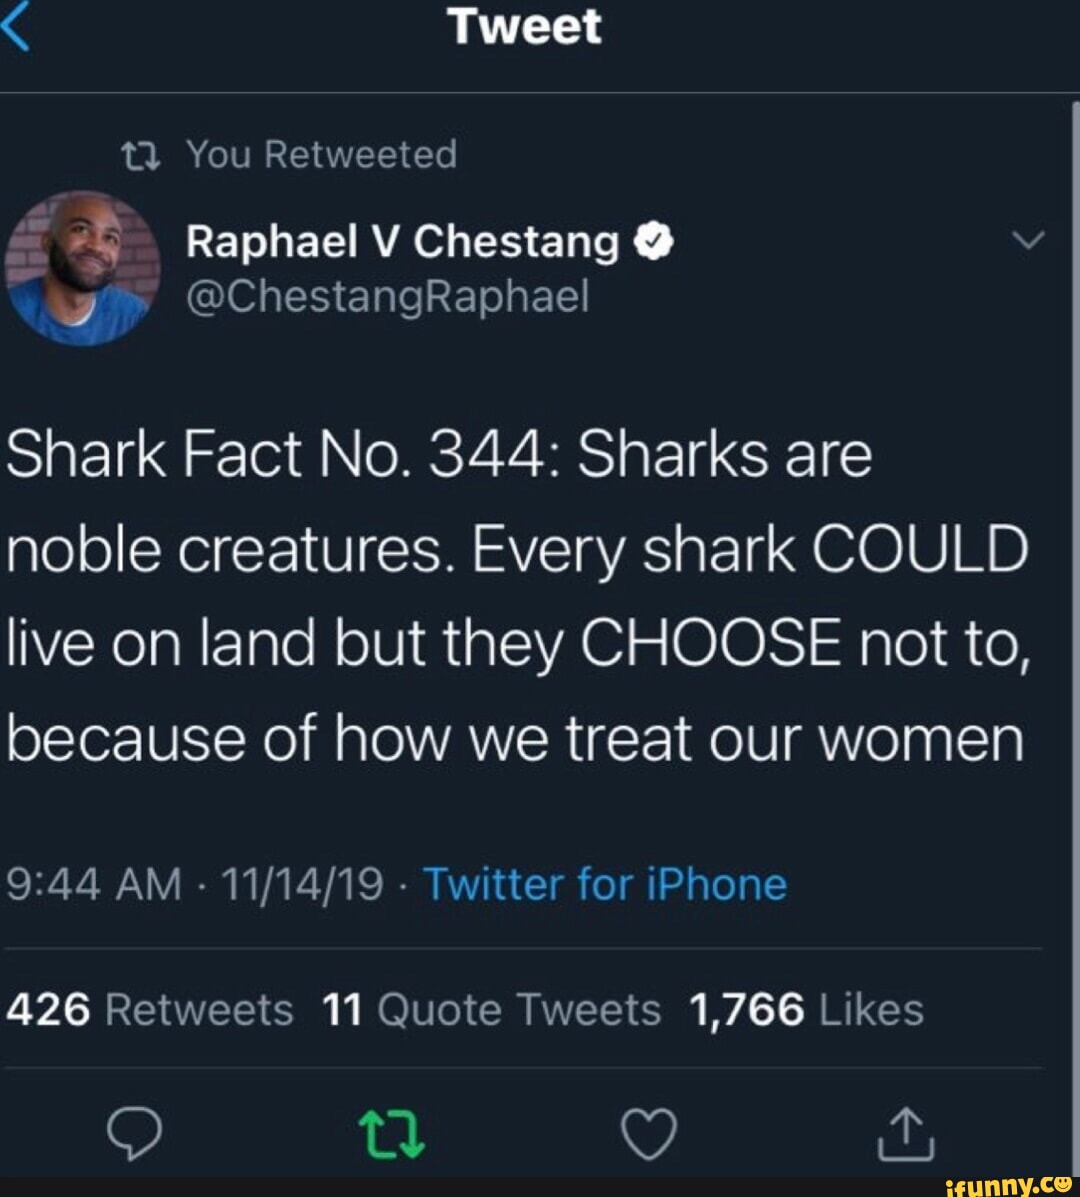Like the tweet with heart icon

(x=649, y=1135)
